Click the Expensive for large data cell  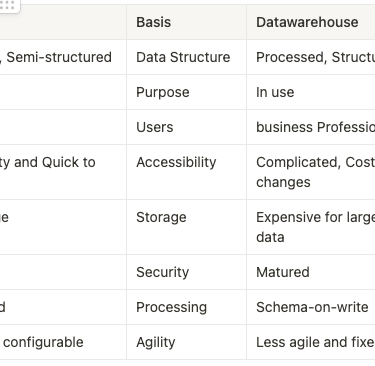point(311,227)
